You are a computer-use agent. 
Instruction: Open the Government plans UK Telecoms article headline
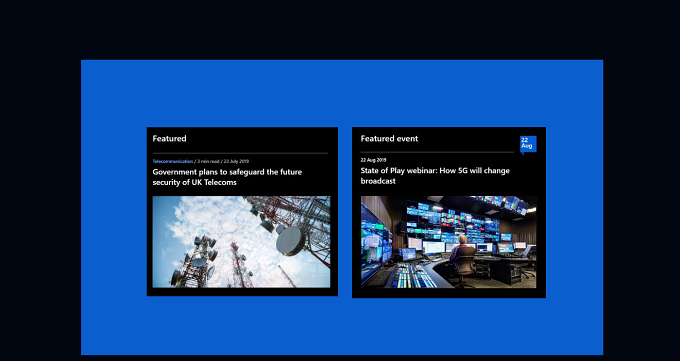[227, 177]
